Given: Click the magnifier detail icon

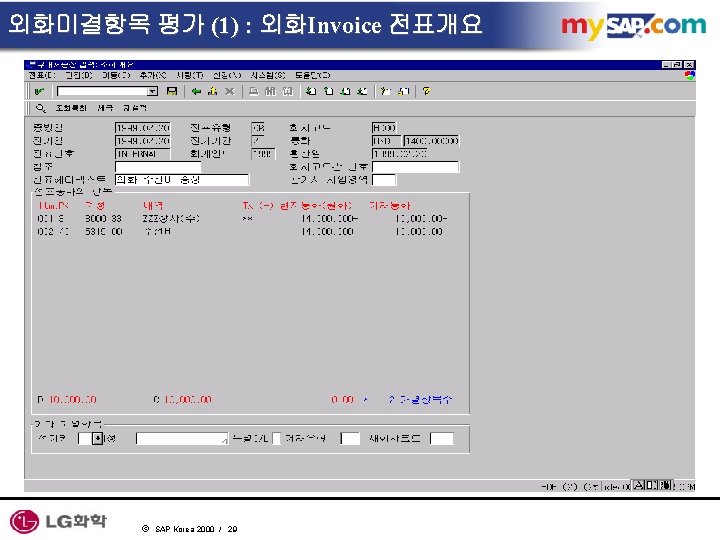Looking at the screenshot, I should (x=41, y=108).
